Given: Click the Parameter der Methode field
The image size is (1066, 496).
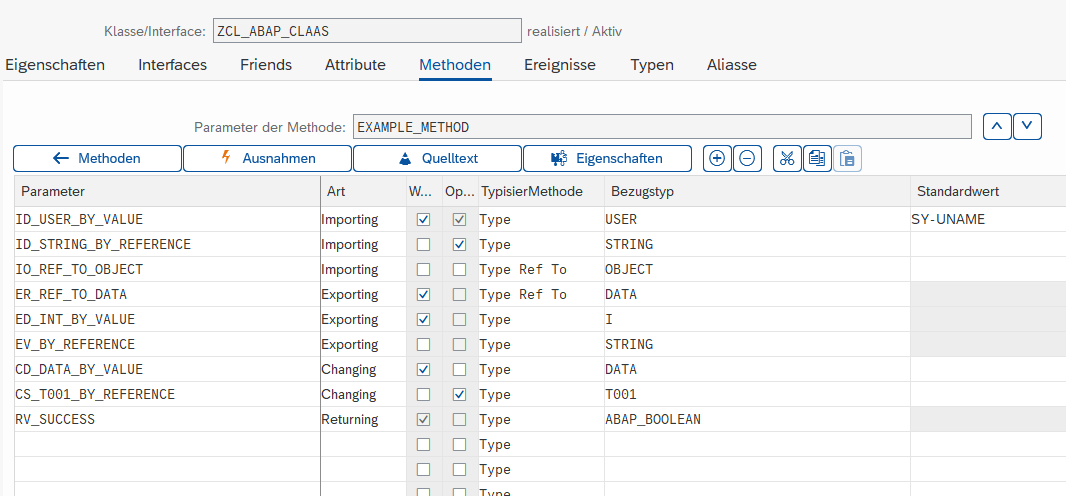Looking at the screenshot, I should point(661,127).
